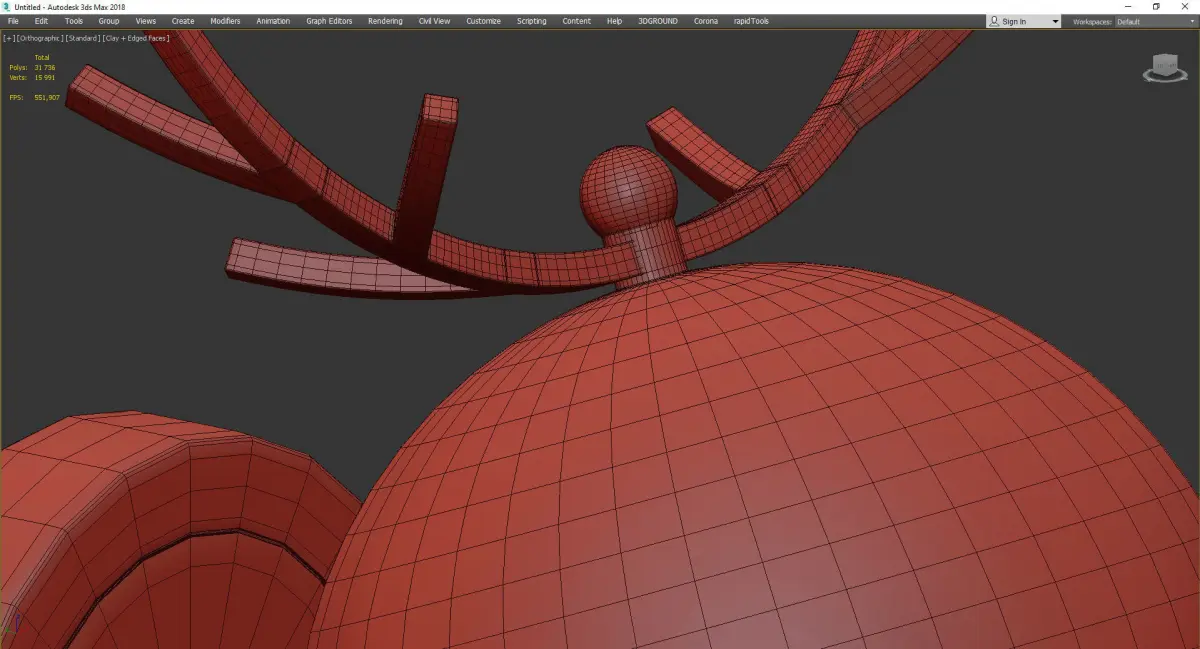1200x649 pixels.
Task: Open the Graph Editors menu
Action: tap(329, 21)
